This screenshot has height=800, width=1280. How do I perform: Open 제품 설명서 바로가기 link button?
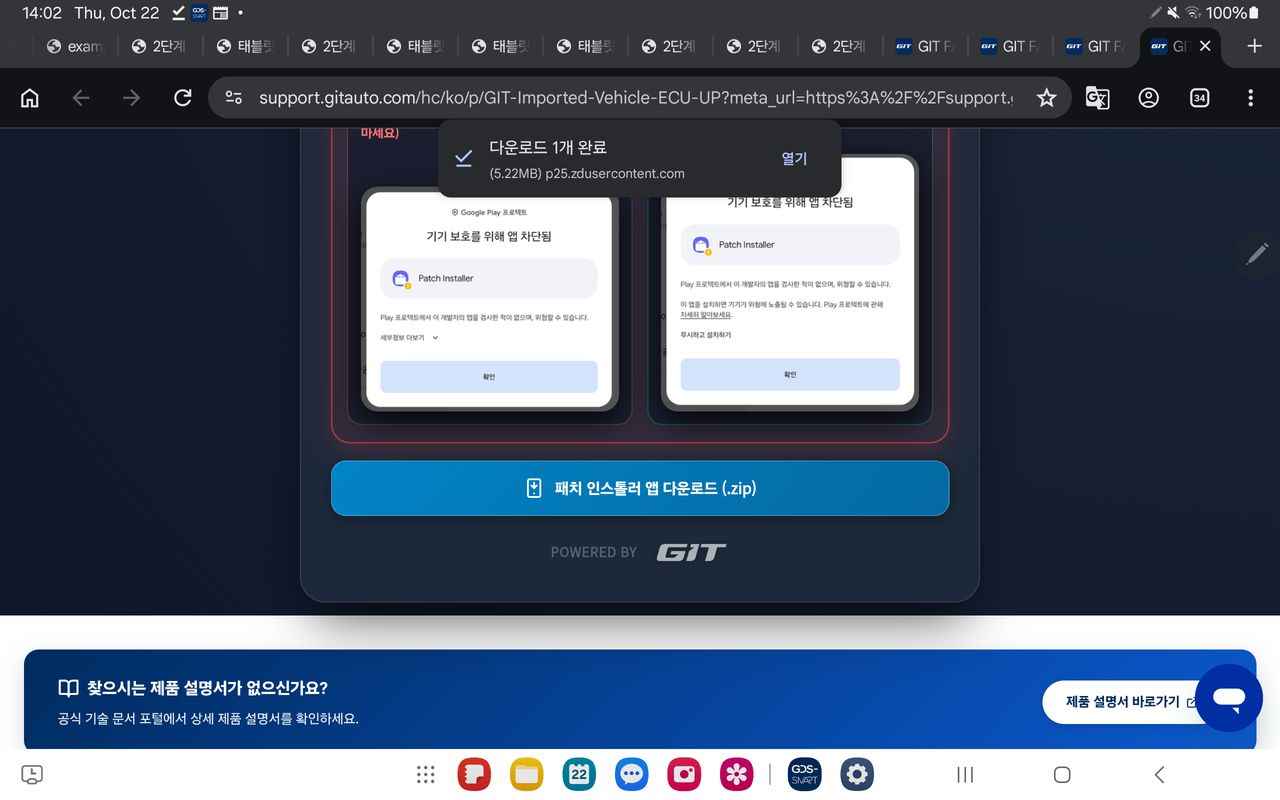1131,702
